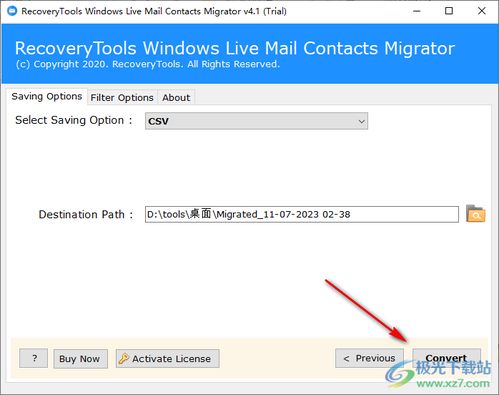The image size is (499, 395).
Task: Click the key icon on Activate License
Action: [124, 359]
